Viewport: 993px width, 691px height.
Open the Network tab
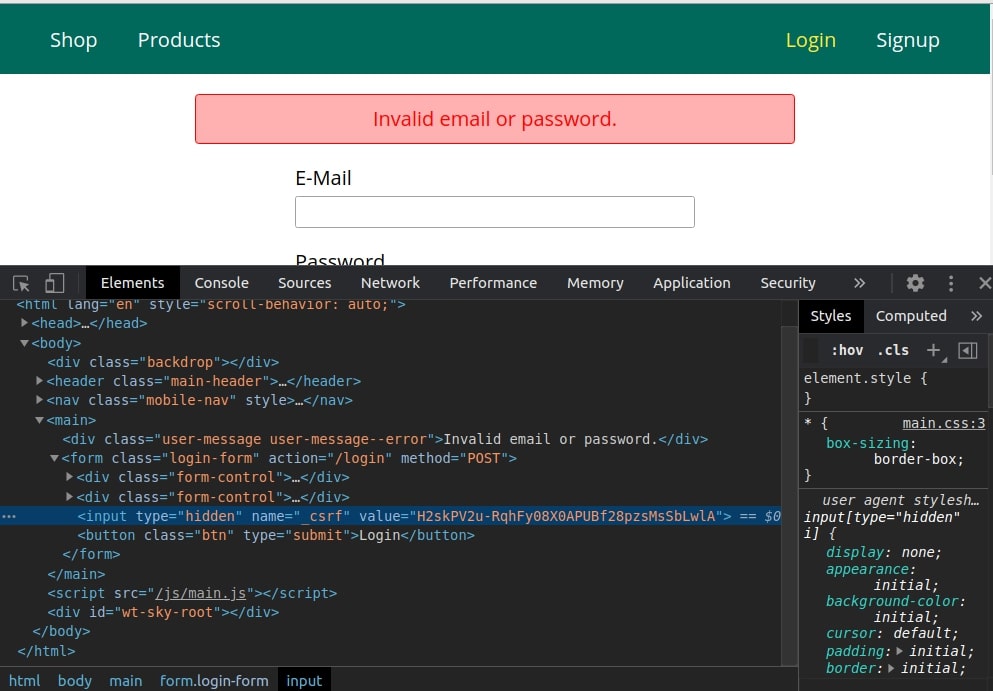pos(390,283)
